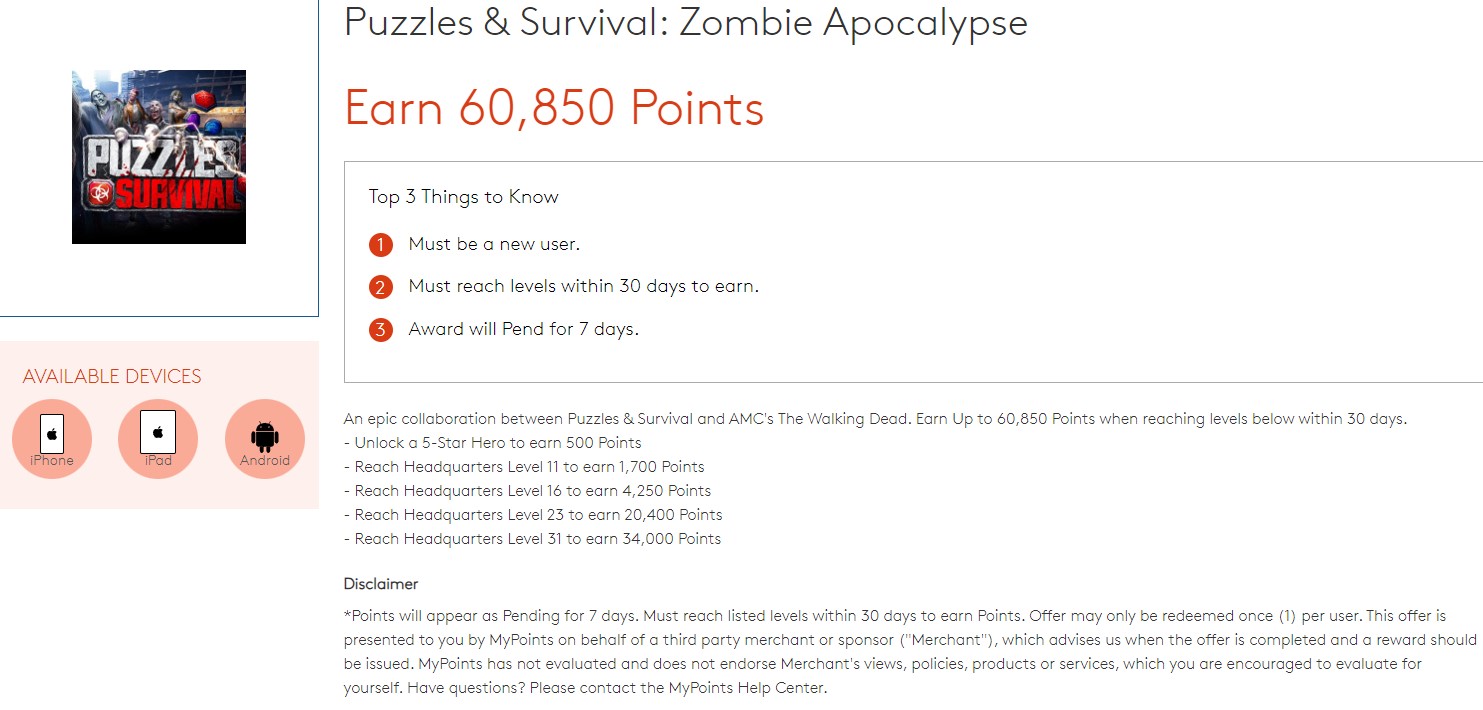Image resolution: width=1483 pixels, height=710 pixels.
Task: Open the MyPoints Help Center link
Action: [749, 687]
